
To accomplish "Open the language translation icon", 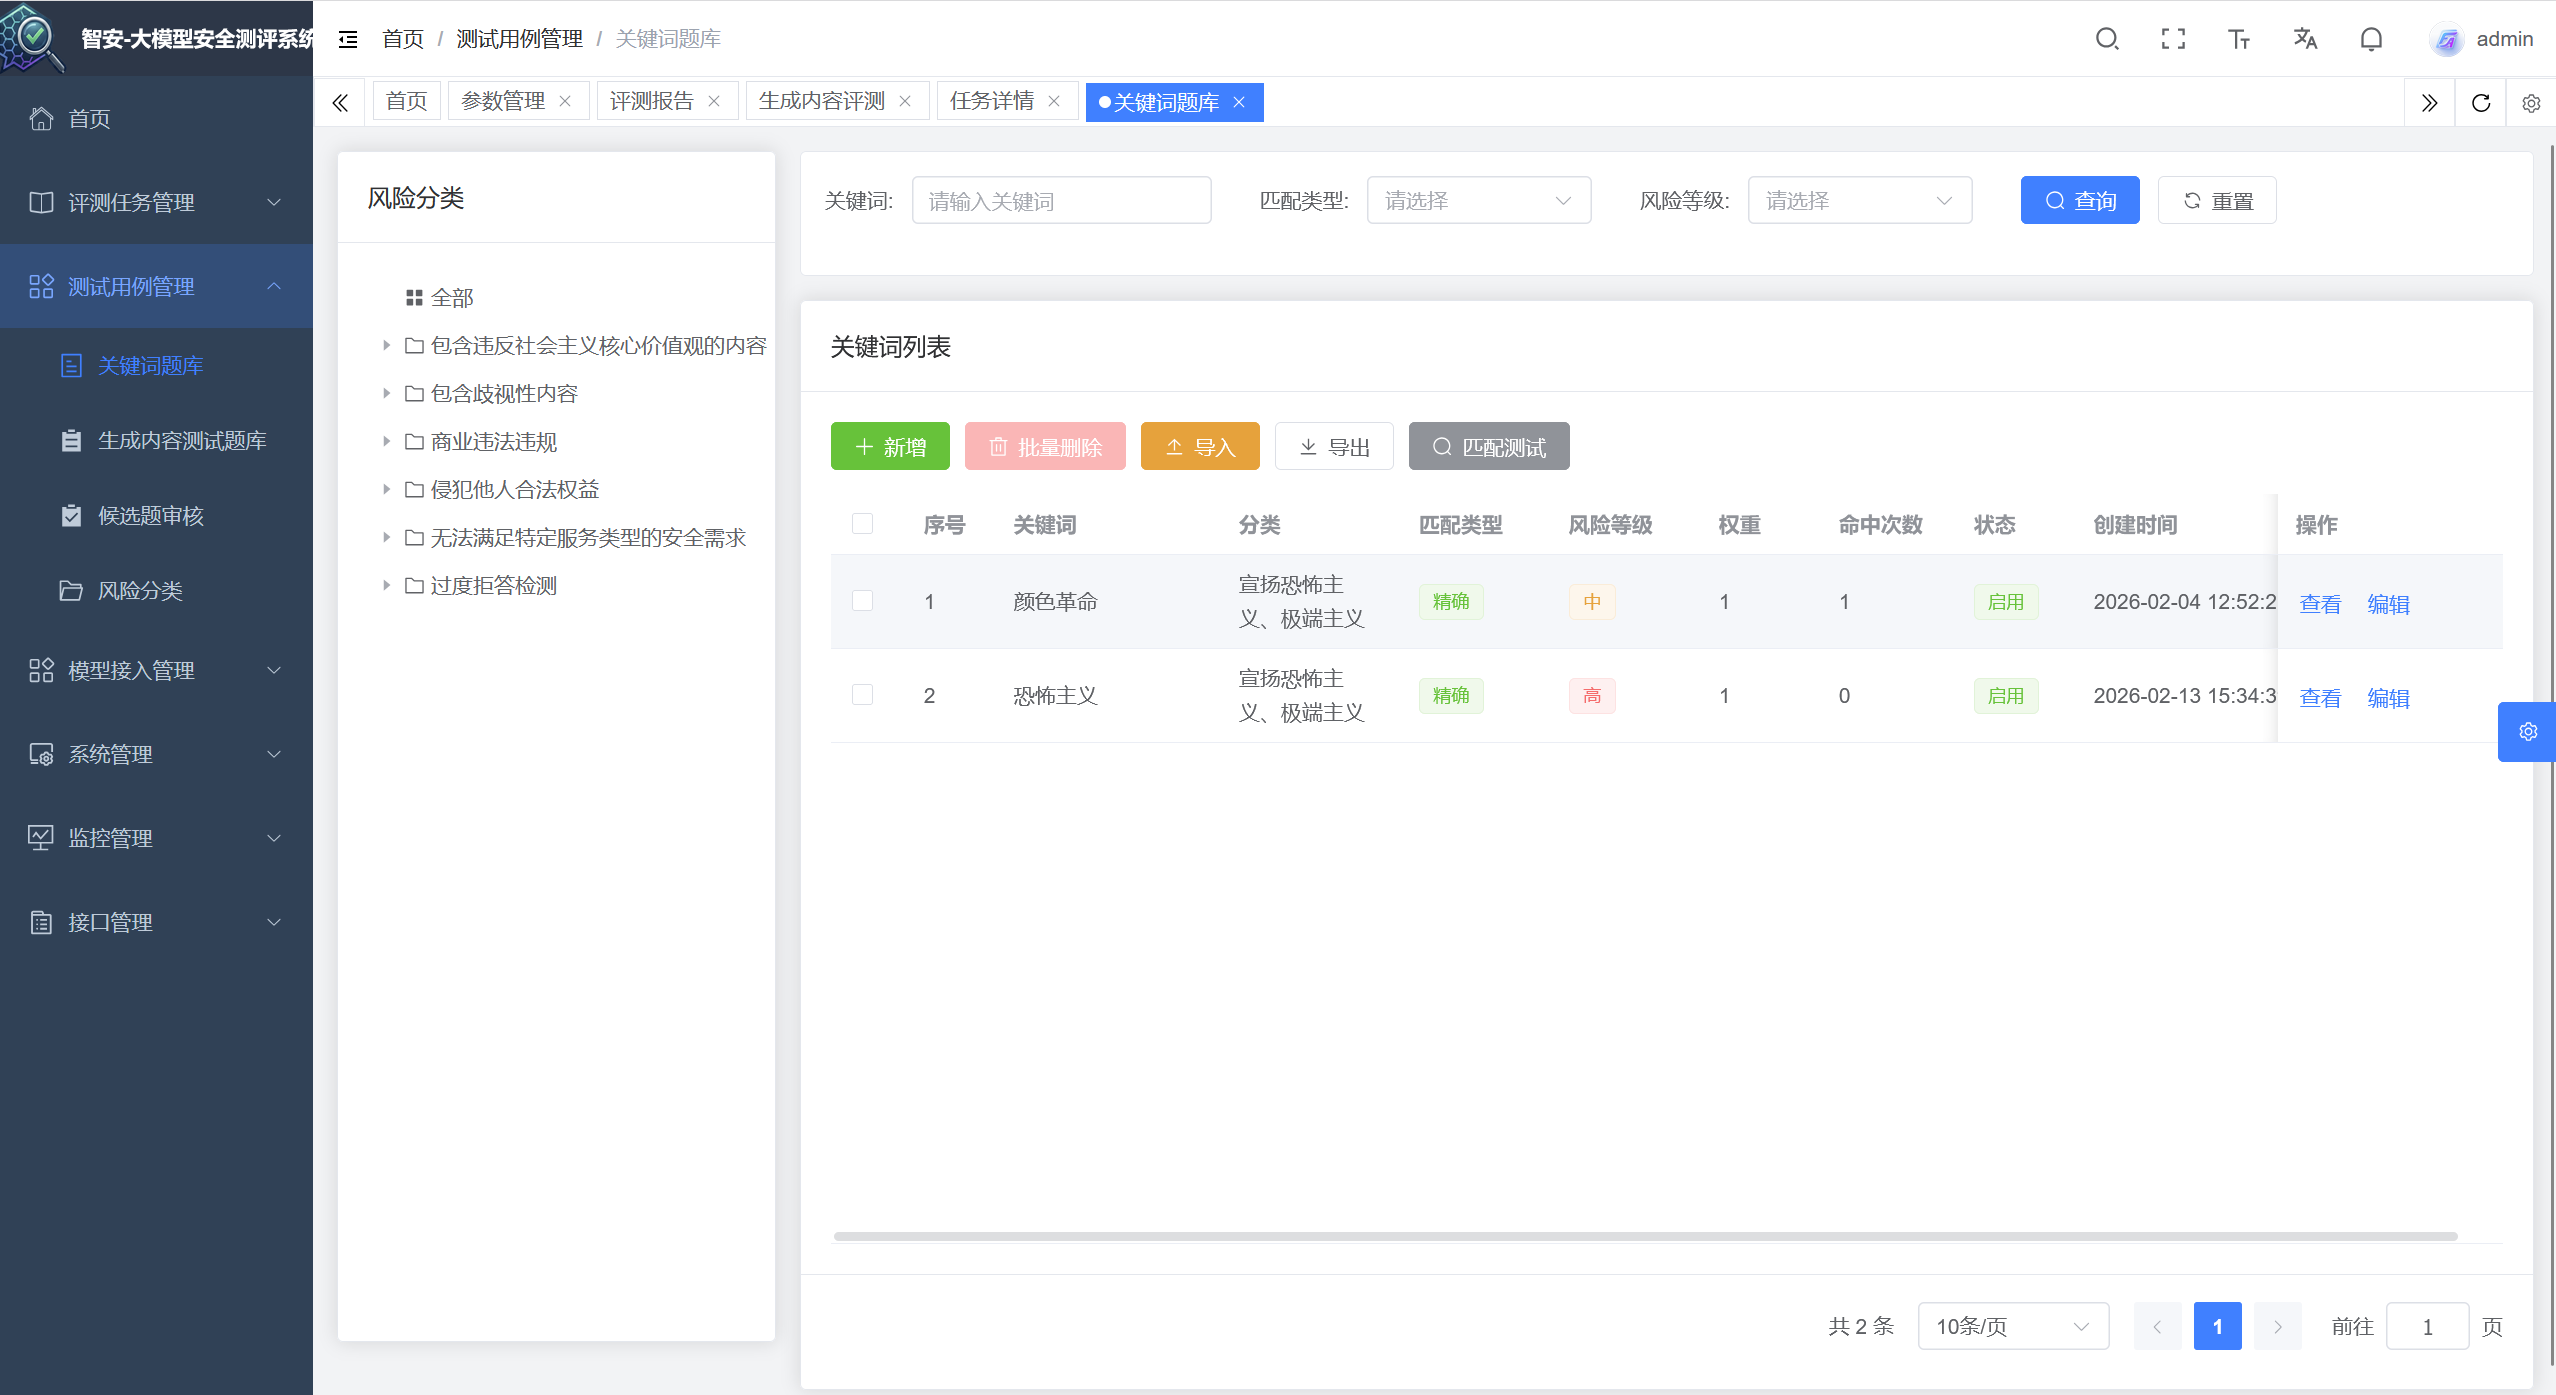I will point(2305,39).
